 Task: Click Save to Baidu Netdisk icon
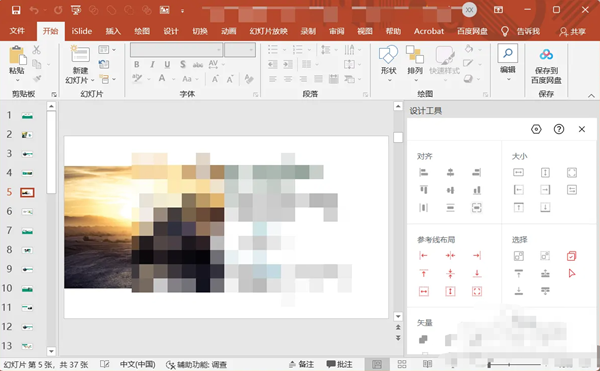click(x=546, y=55)
